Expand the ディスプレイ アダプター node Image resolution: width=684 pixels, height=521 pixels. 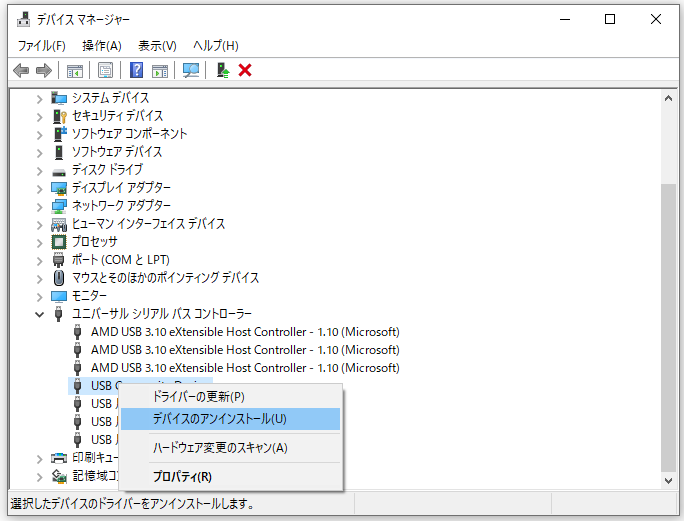[x=40, y=189]
